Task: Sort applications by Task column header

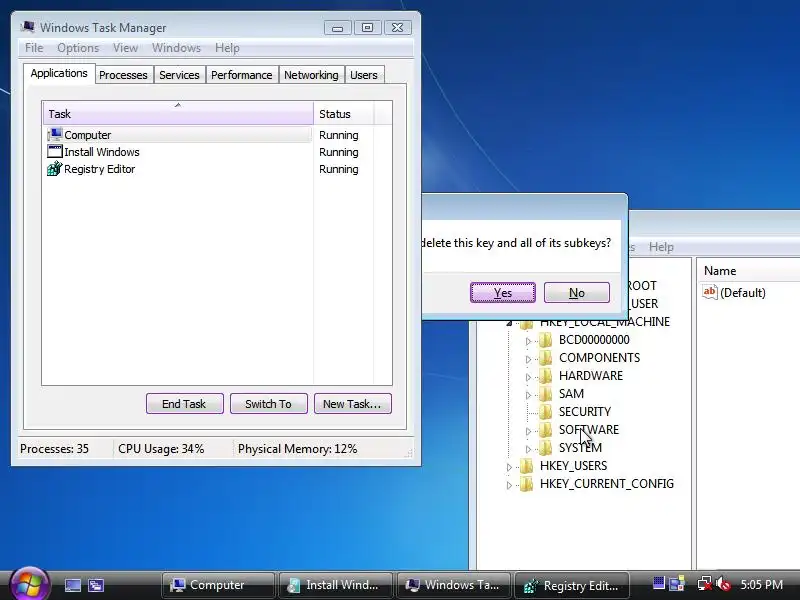Action: click(x=178, y=114)
